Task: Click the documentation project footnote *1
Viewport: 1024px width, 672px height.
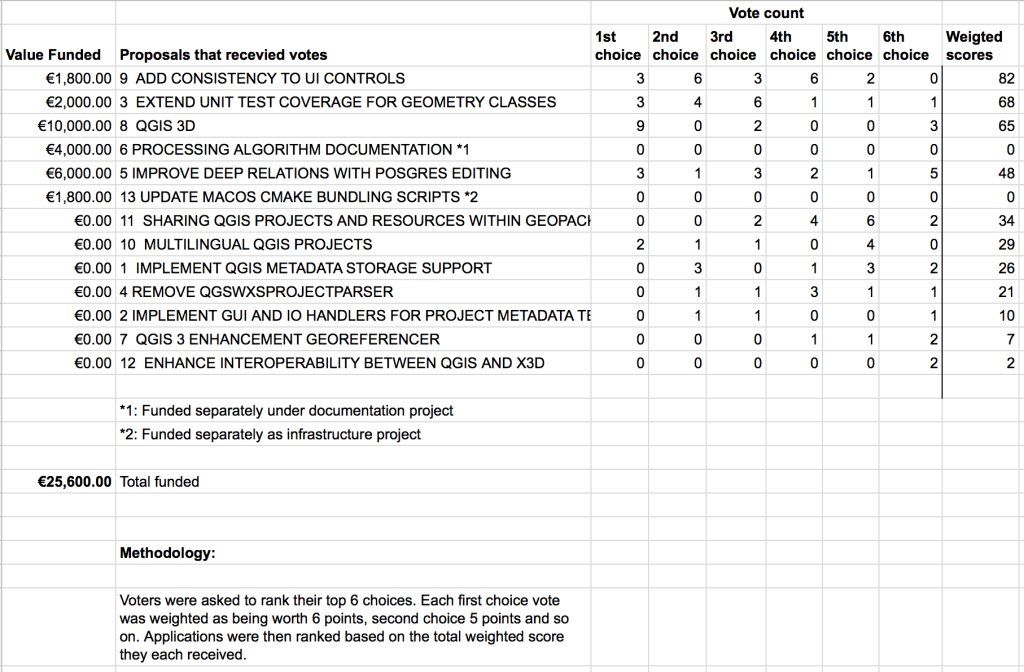Action: pyautogui.click(x=286, y=411)
